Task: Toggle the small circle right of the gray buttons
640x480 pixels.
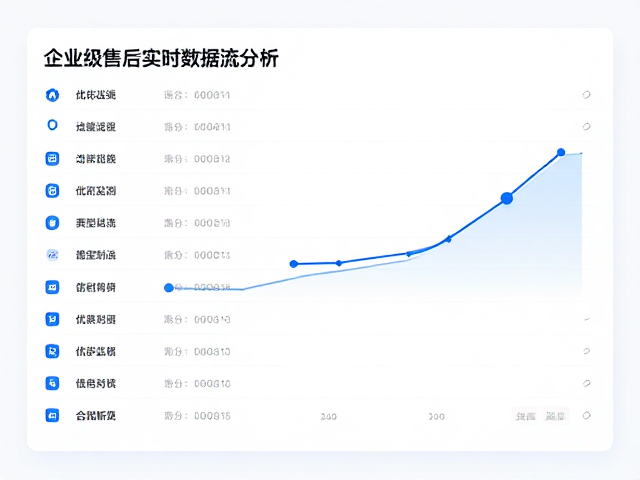Action: [x=587, y=416]
